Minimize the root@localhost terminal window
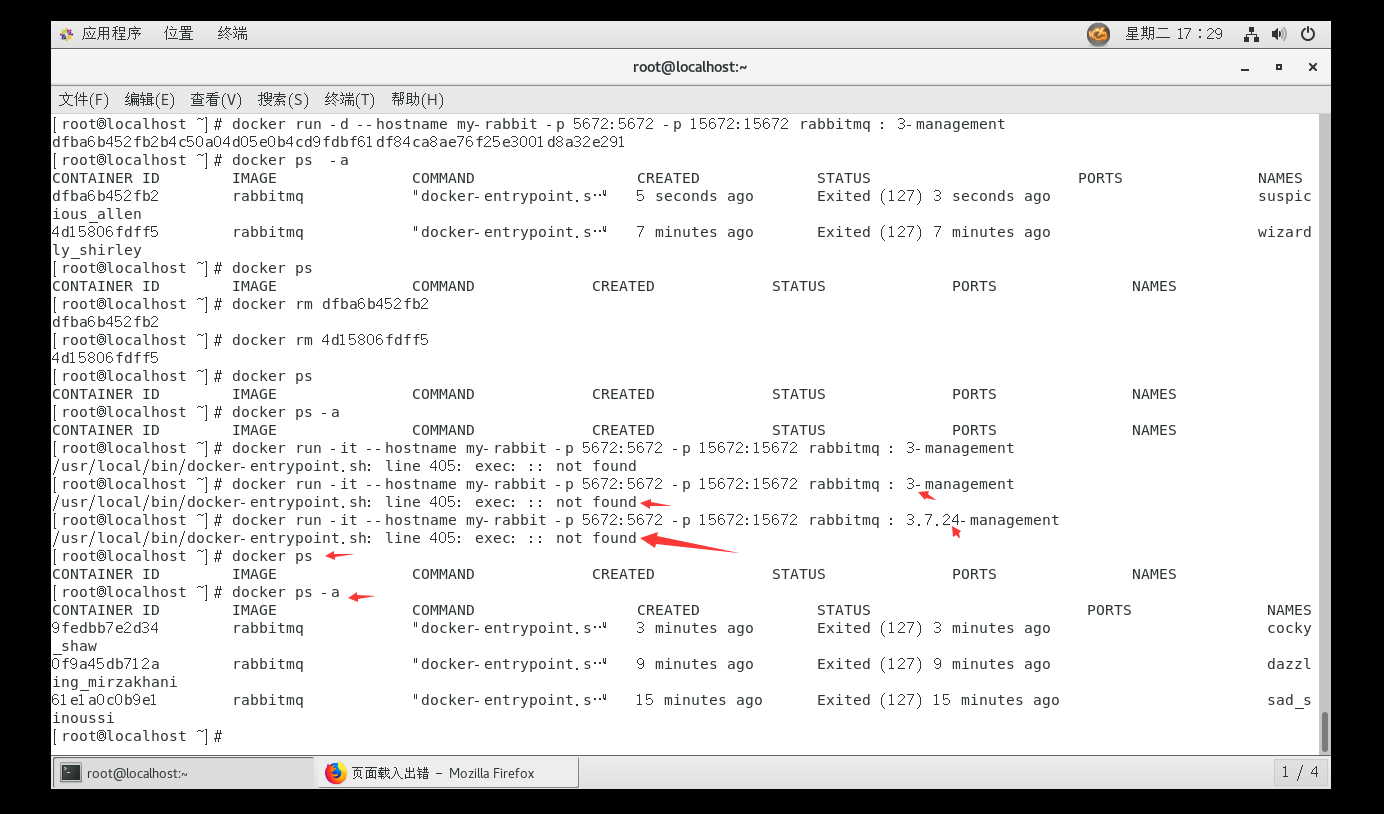This screenshot has height=814, width=1384. [1245, 68]
